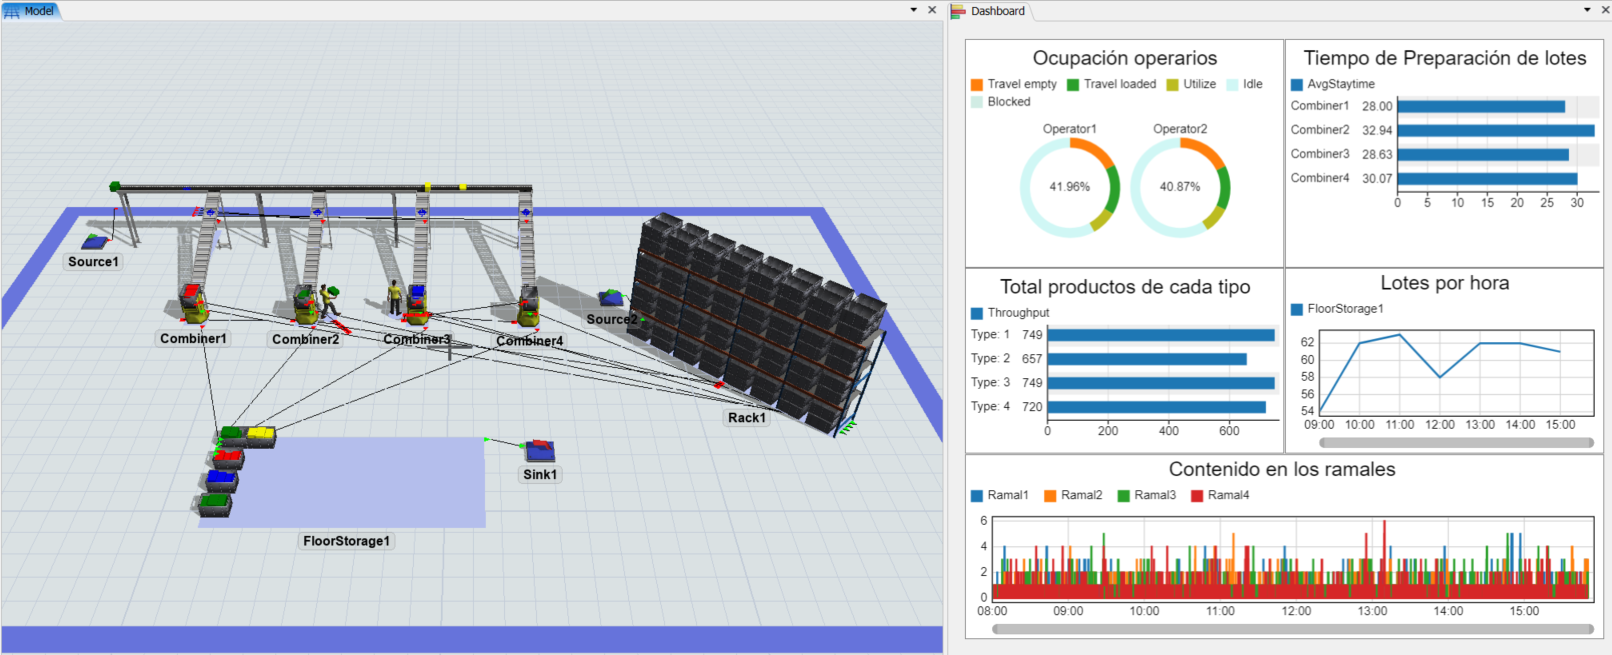The width and height of the screenshot is (1612, 655).
Task: Toggle Travel empty legend series
Action: 1021,85
